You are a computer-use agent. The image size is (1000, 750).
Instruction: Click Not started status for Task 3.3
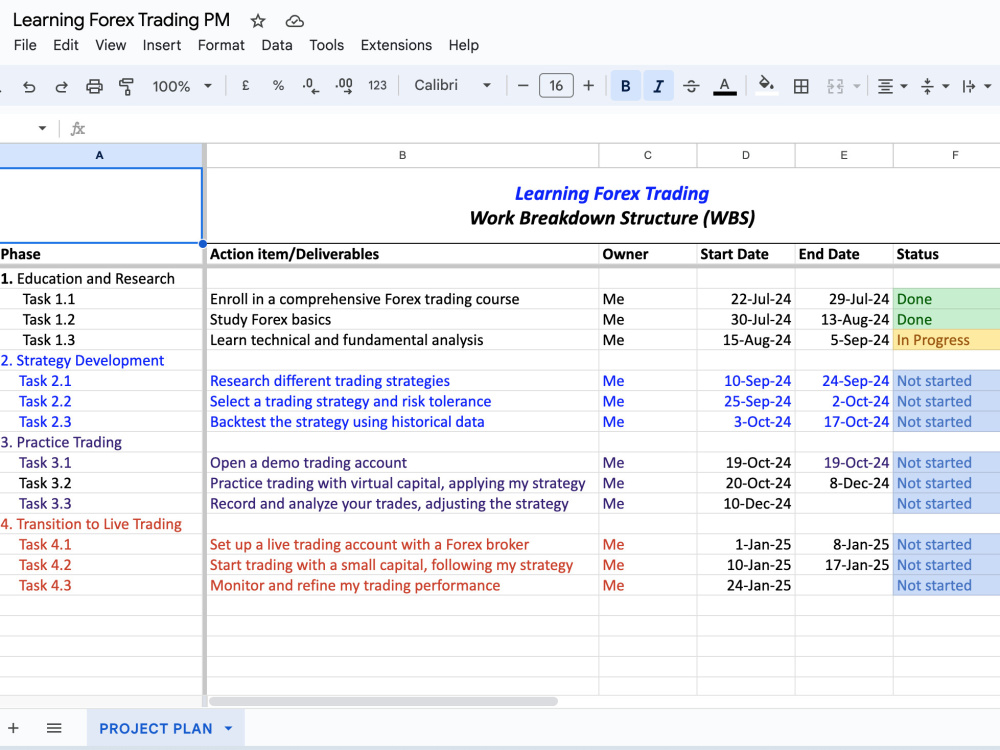point(946,504)
